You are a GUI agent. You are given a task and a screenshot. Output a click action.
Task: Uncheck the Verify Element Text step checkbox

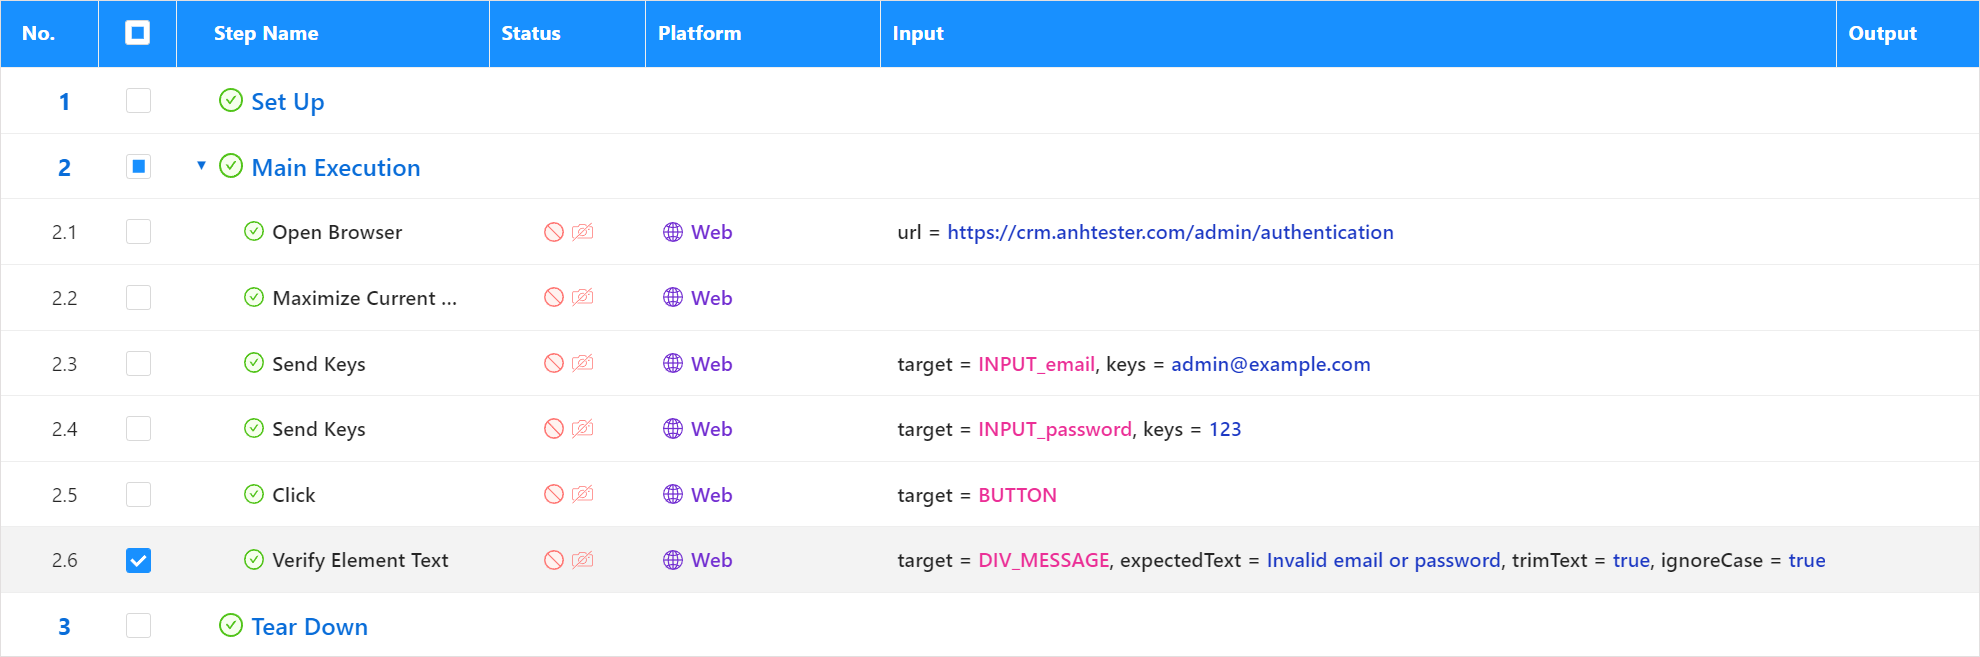click(138, 560)
